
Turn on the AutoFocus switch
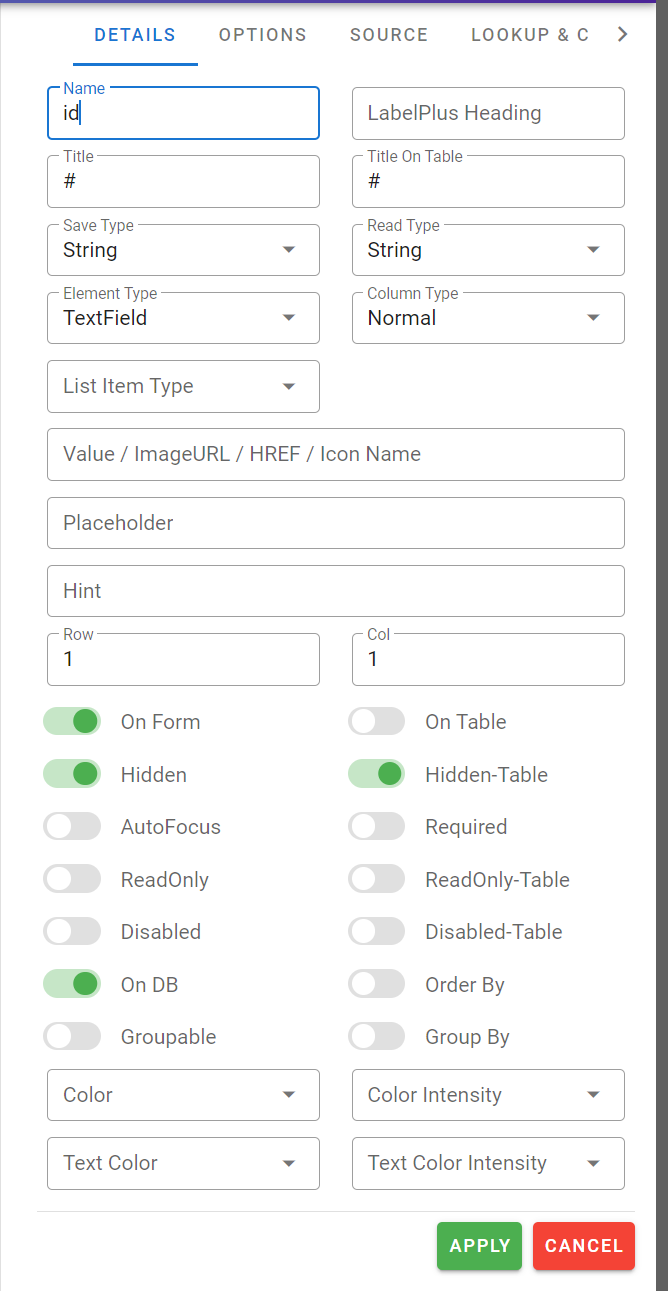72,827
